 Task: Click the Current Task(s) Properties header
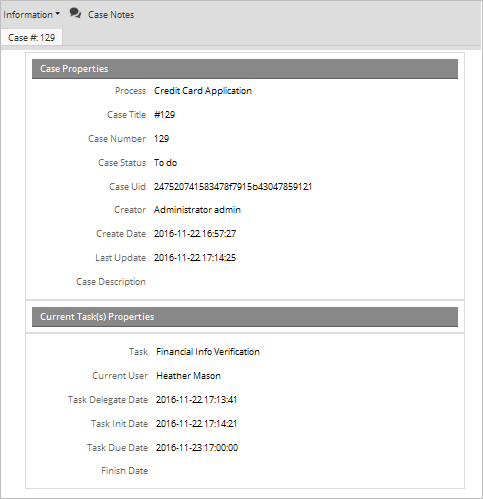tap(245, 317)
